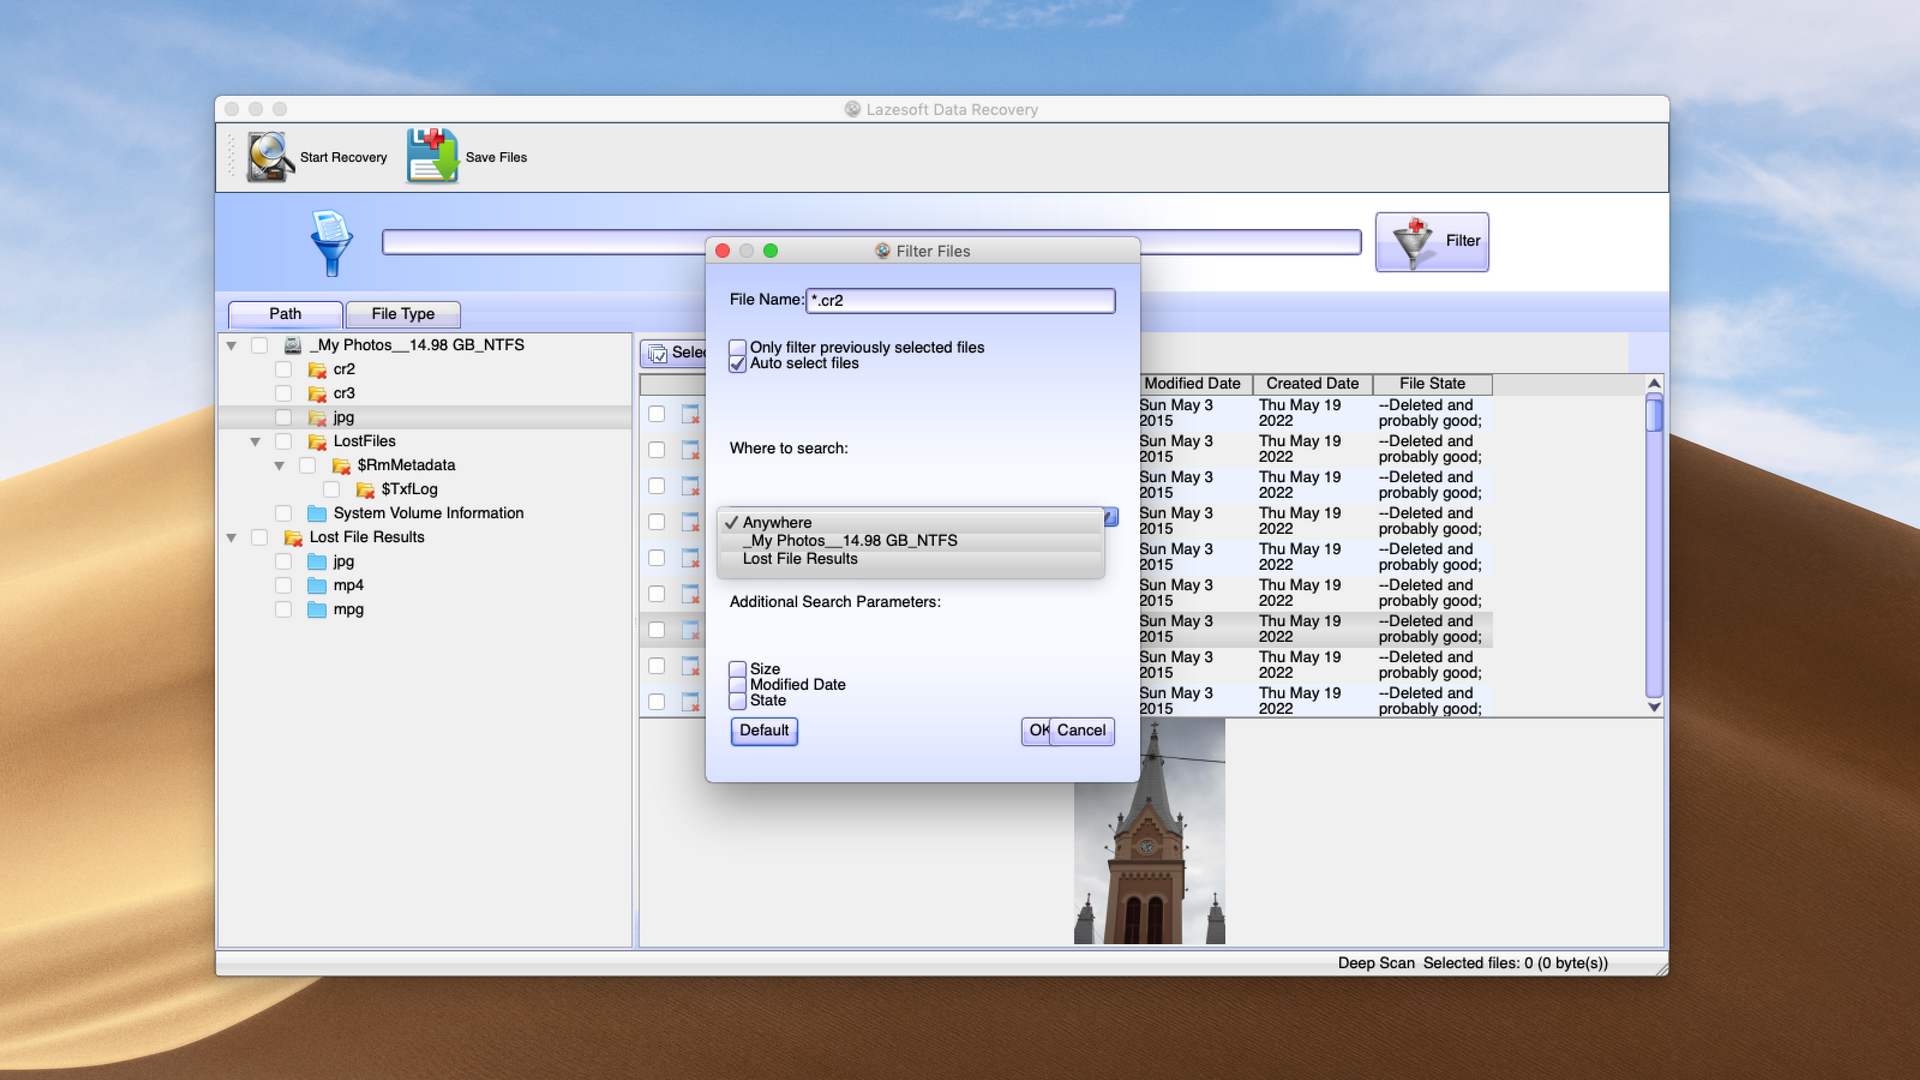Sort by the Modified Date column header
Screen dimensions: 1920x1080
pos(1192,384)
